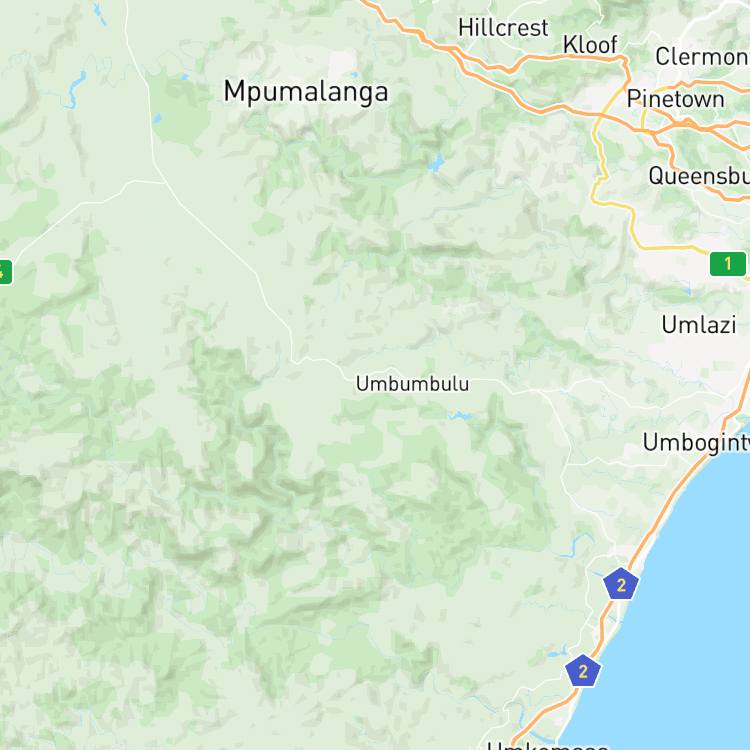
Task: Click the Clermont label
Action: point(703,57)
